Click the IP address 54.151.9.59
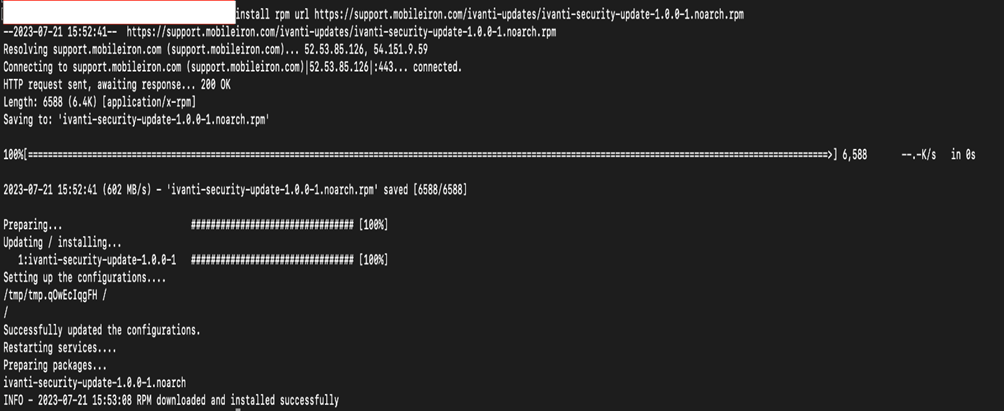The image size is (1004, 411). pos(429,48)
